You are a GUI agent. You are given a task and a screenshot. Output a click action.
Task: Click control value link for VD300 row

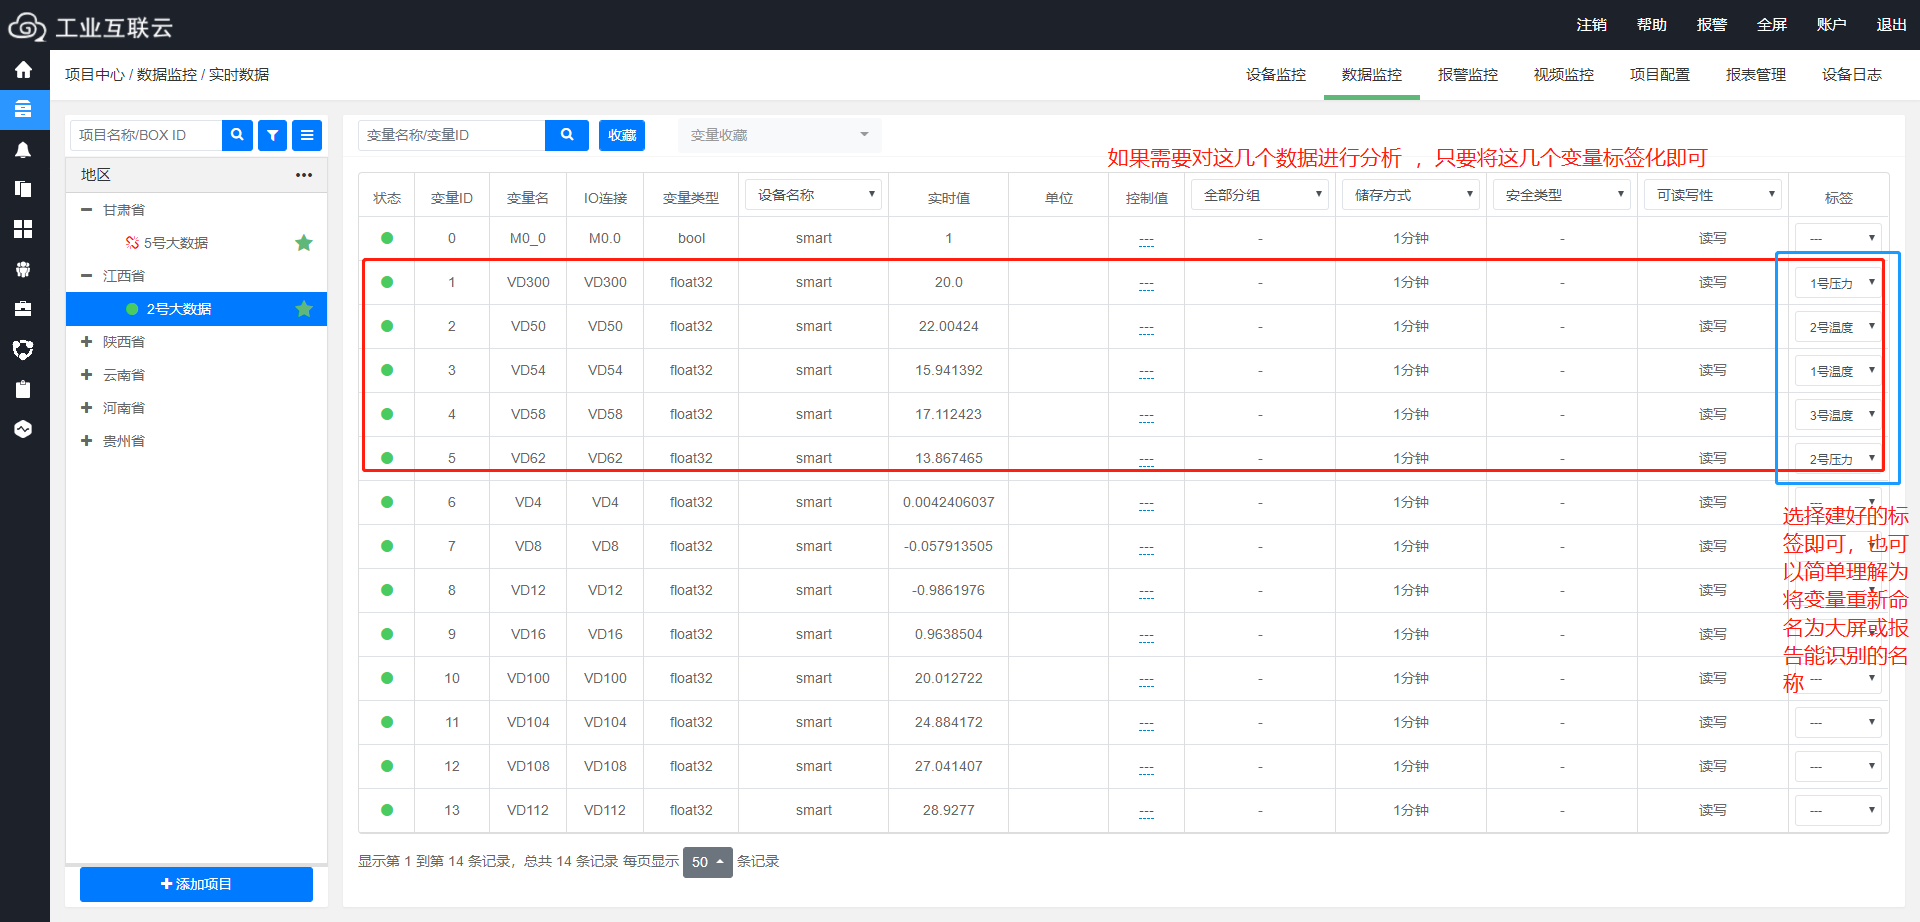pyautogui.click(x=1146, y=284)
